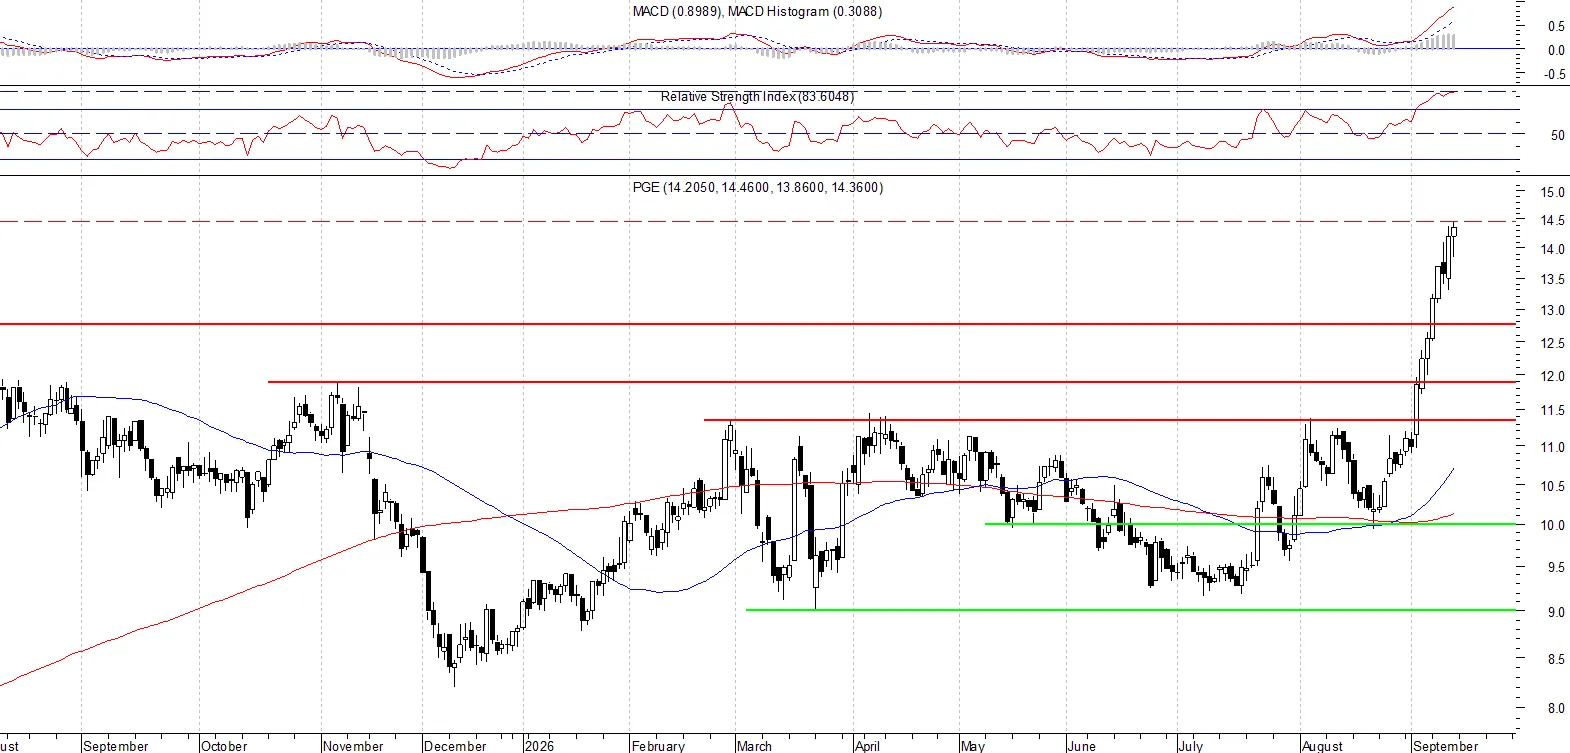Click the PGE price panel title
This screenshot has height=753, width=1570.
coord(758,187)
